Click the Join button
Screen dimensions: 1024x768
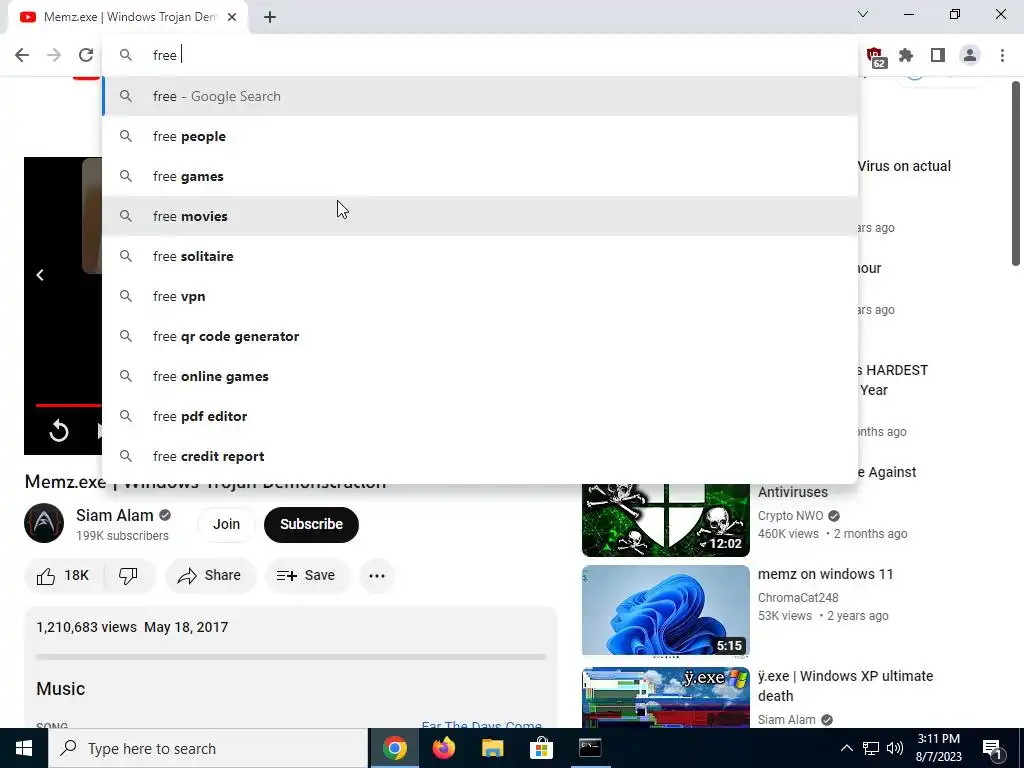coord(226,524)
